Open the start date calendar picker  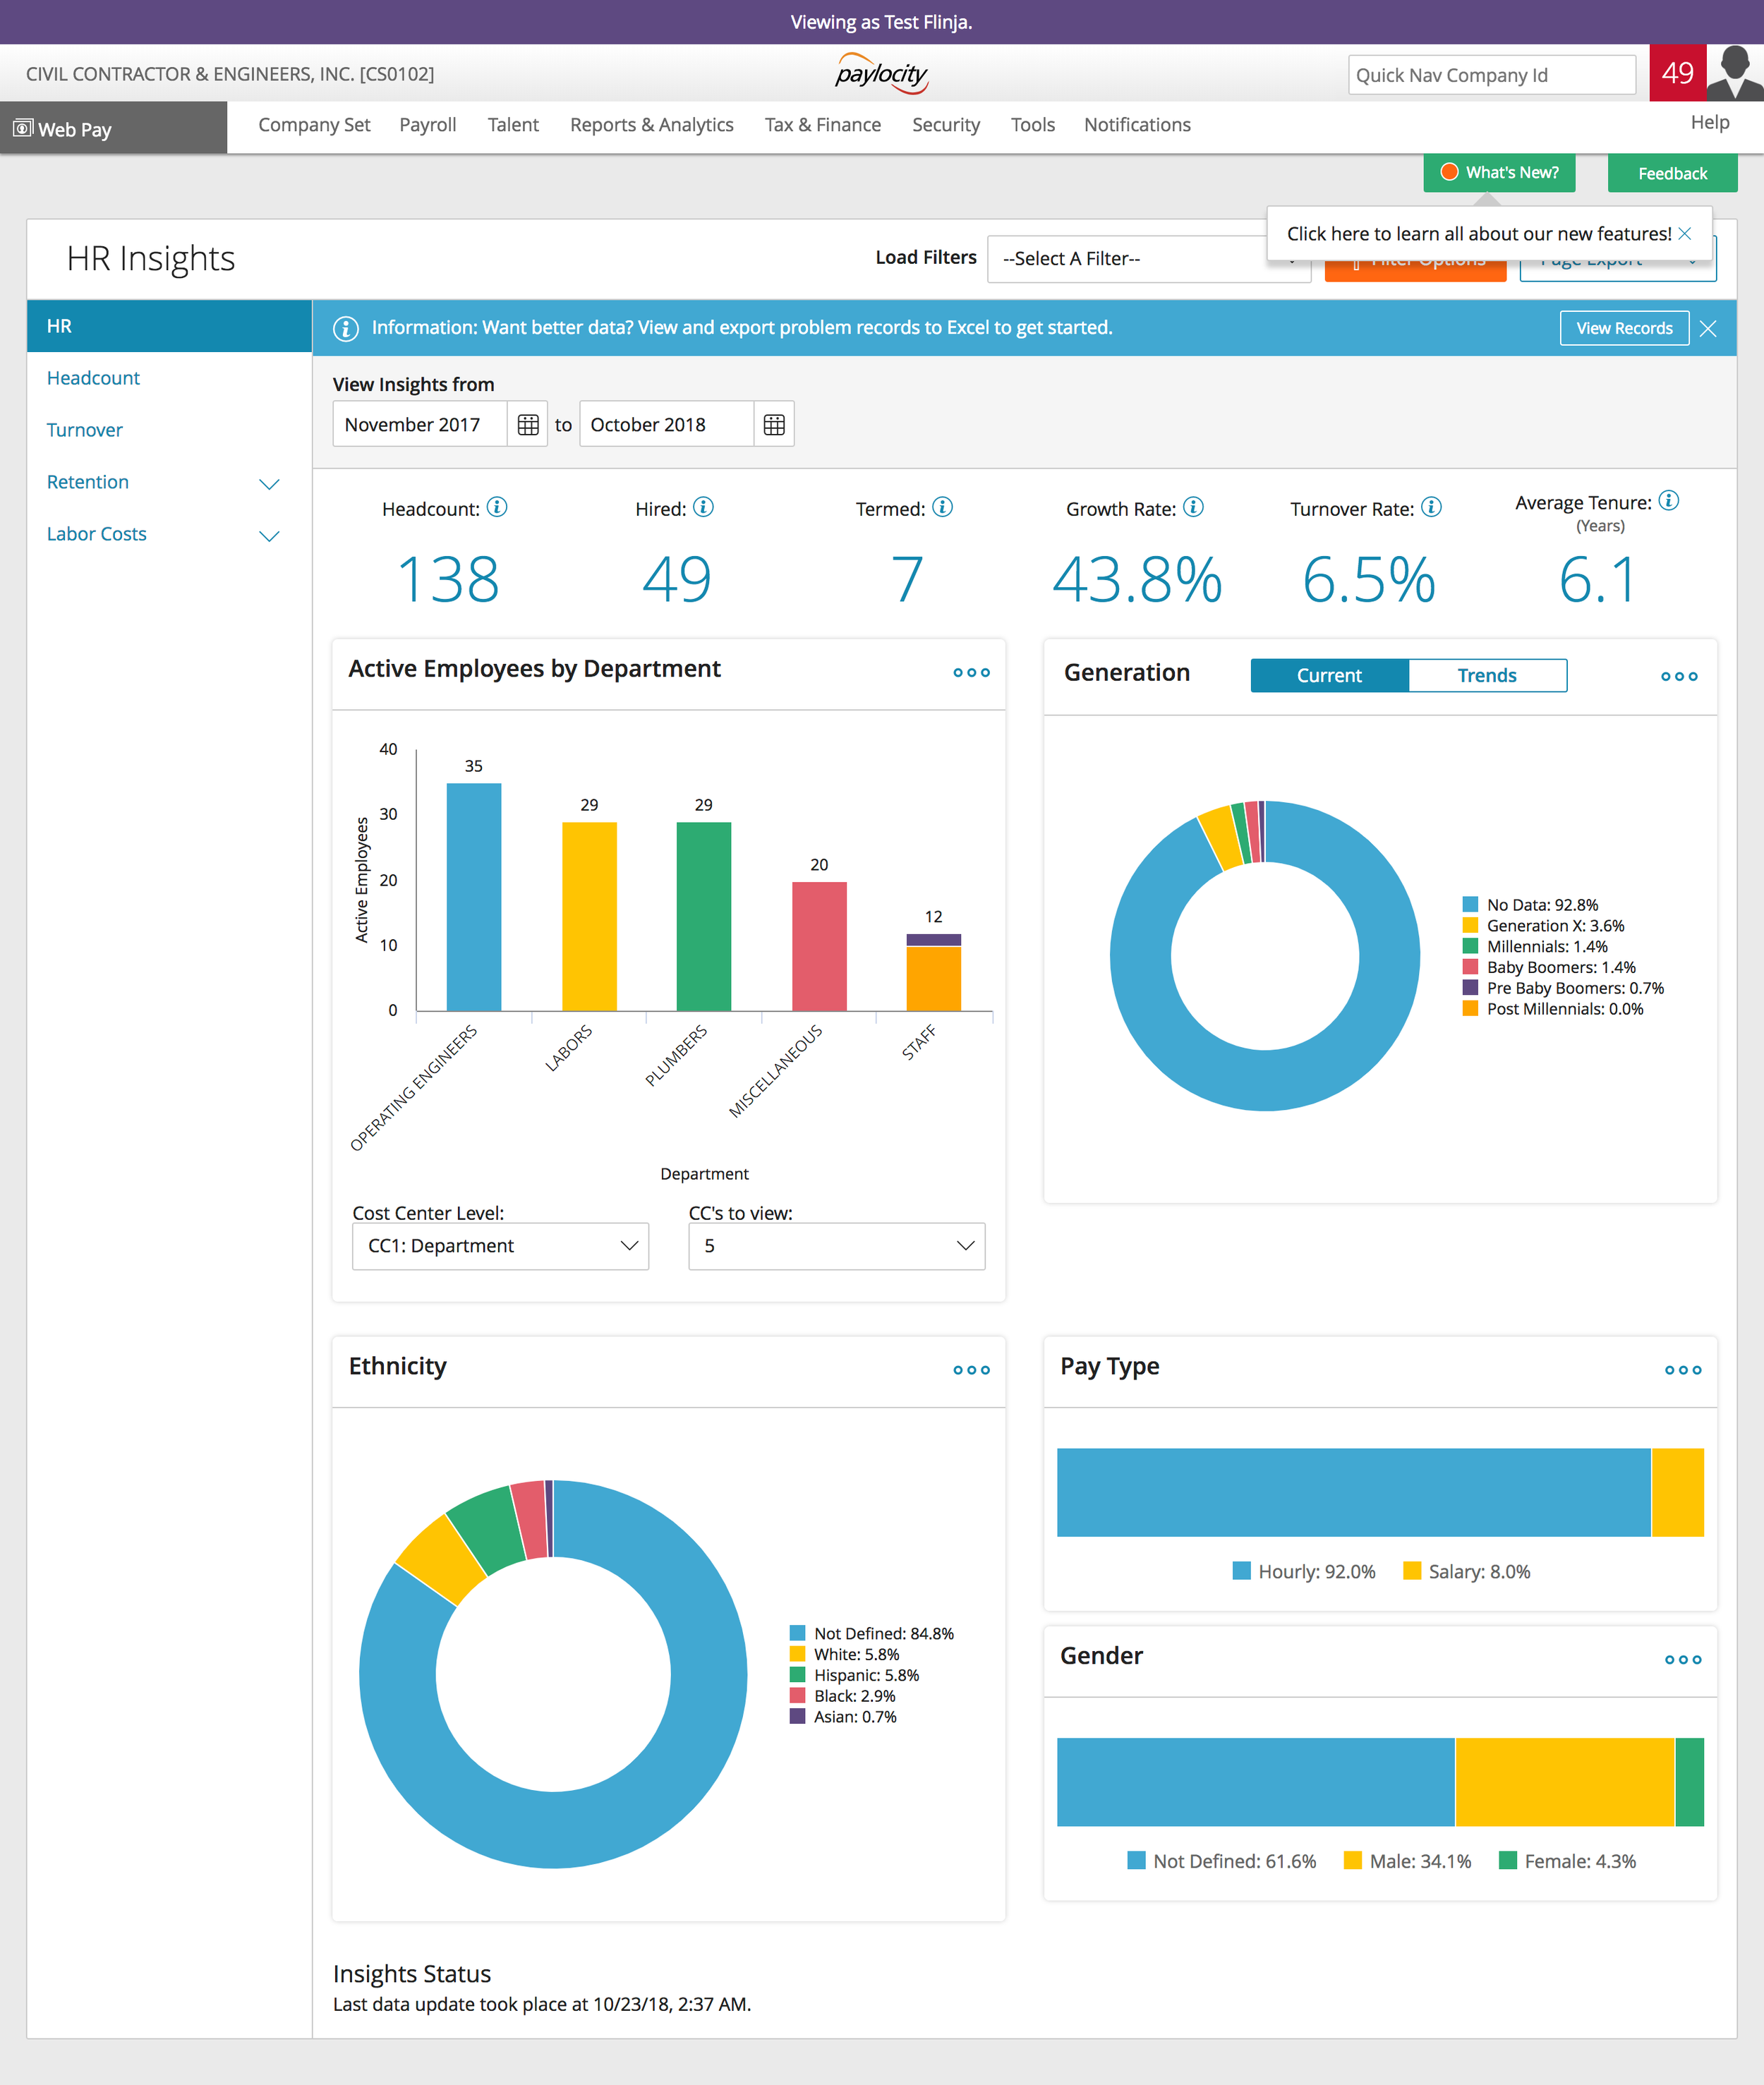coord(527,424)
